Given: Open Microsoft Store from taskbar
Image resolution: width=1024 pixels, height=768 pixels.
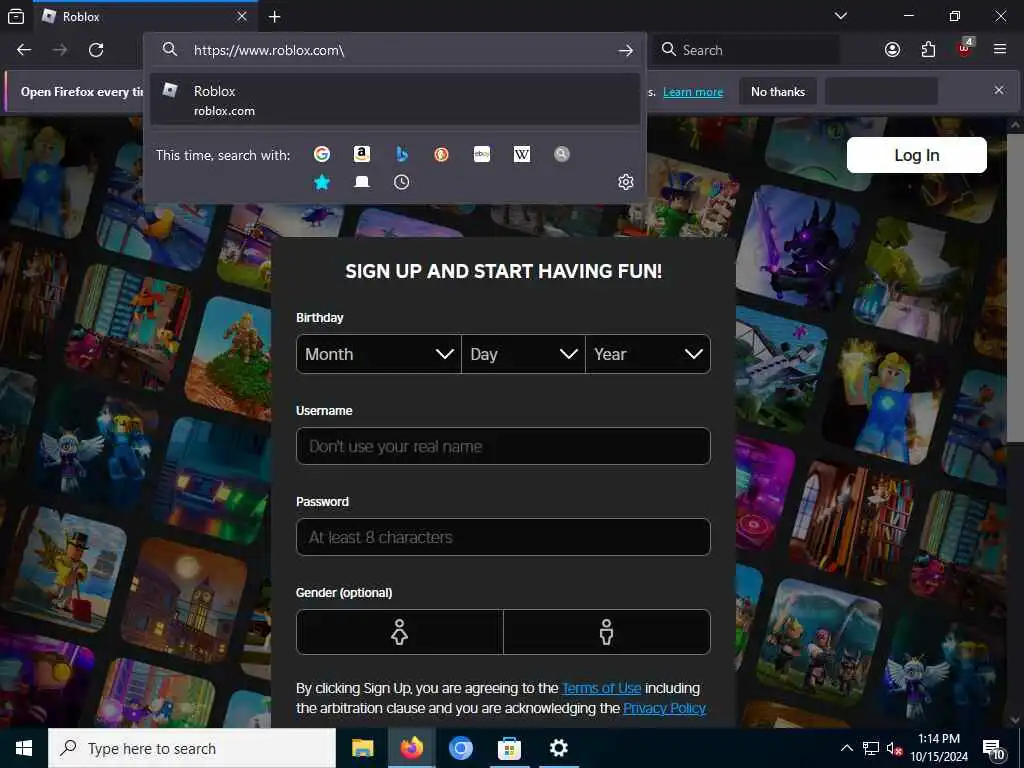Looking at the screenshot, I should (509, 748).
